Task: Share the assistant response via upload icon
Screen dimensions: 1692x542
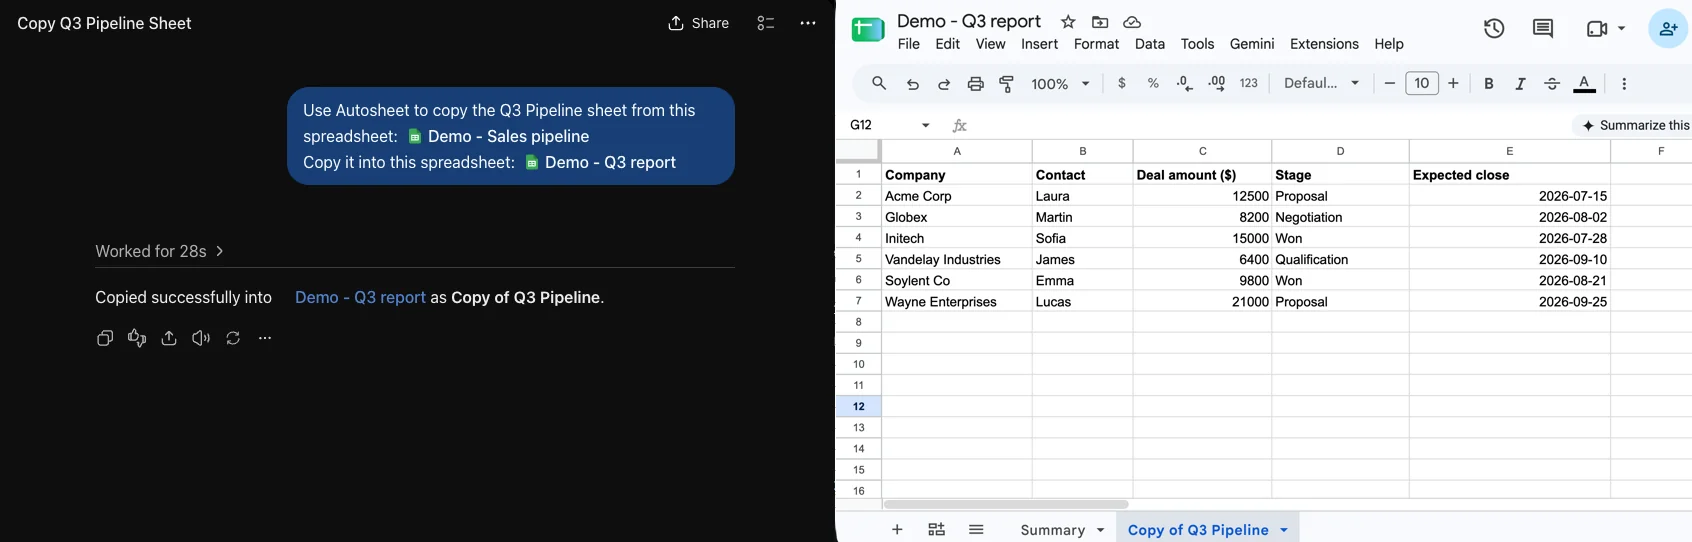Action: 169,338
